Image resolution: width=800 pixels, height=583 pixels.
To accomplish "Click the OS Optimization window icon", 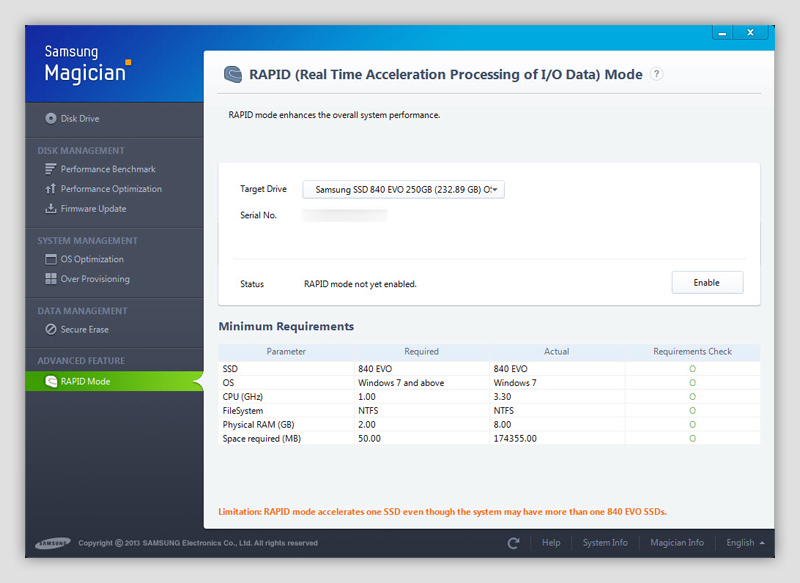I will [51, 259].
